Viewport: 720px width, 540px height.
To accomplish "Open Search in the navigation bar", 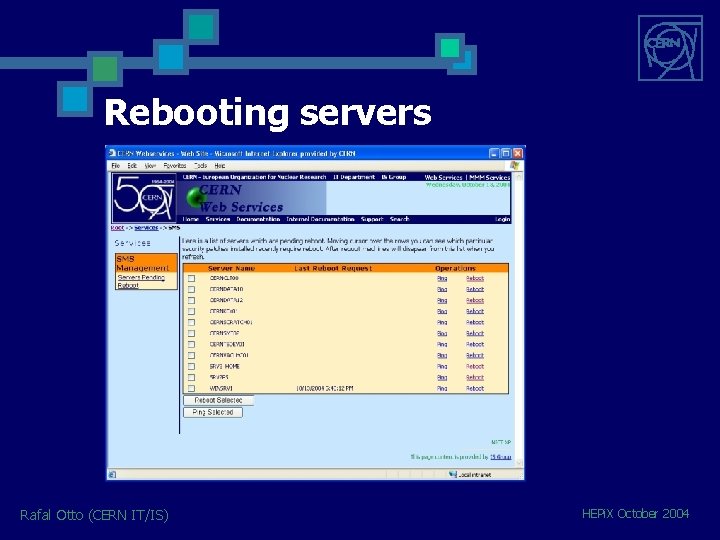I will coord(399,219).
